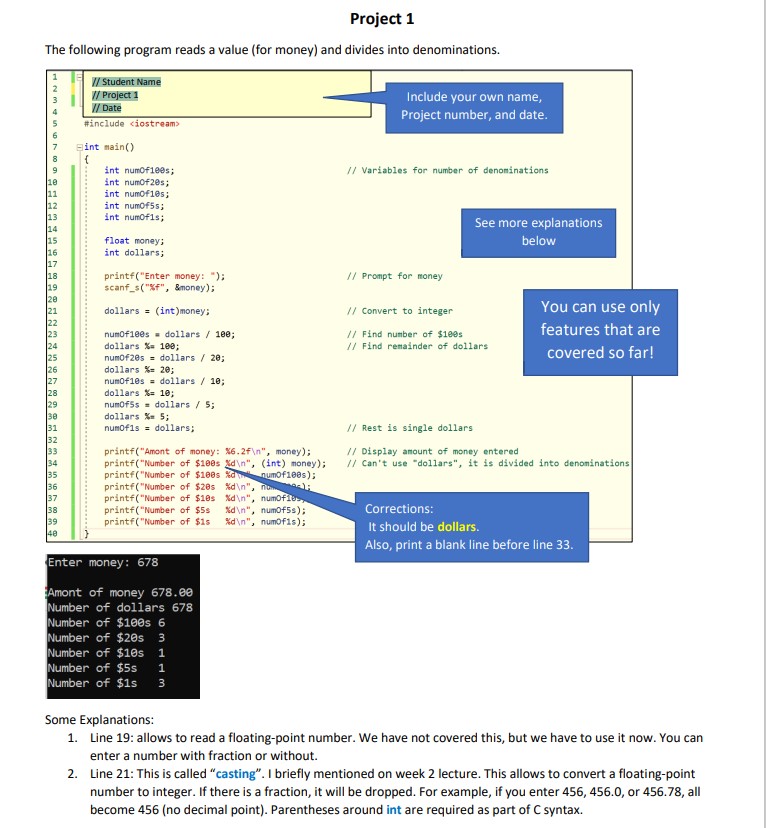Click 'numOf5s = dollars / 5;' statement
The image size is (766, 828).
[x=159, y=404]
